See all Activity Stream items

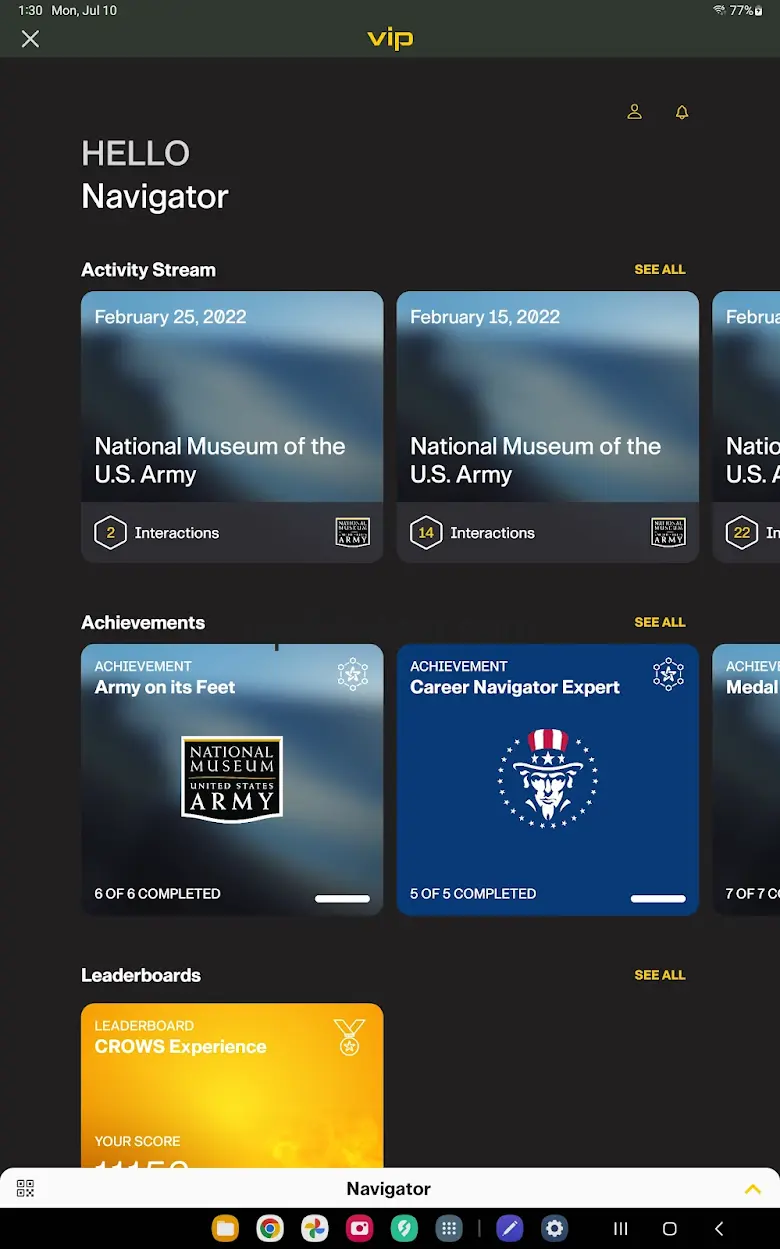coord(660,269)
